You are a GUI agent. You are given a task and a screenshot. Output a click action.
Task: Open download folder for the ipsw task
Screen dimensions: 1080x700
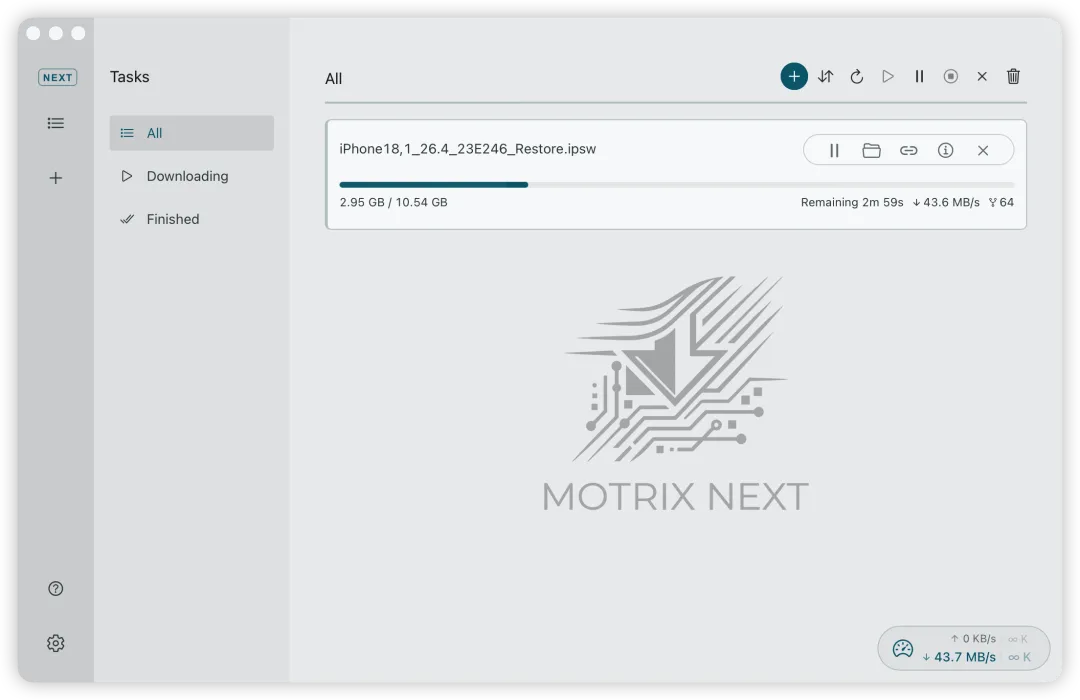tap(871, 150)
